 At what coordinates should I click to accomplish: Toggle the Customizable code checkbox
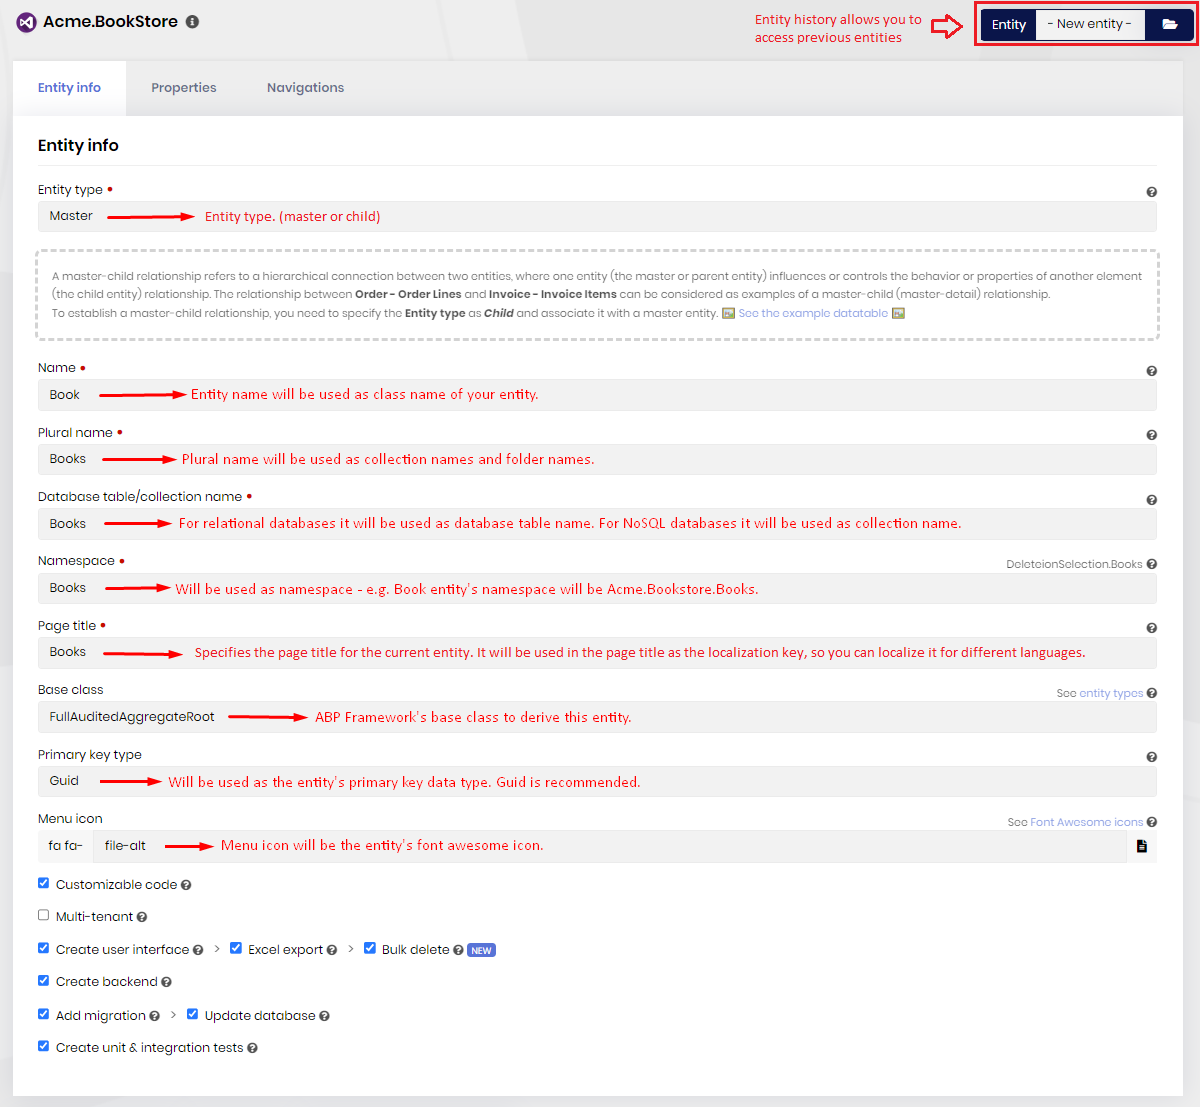coord(43,883)
